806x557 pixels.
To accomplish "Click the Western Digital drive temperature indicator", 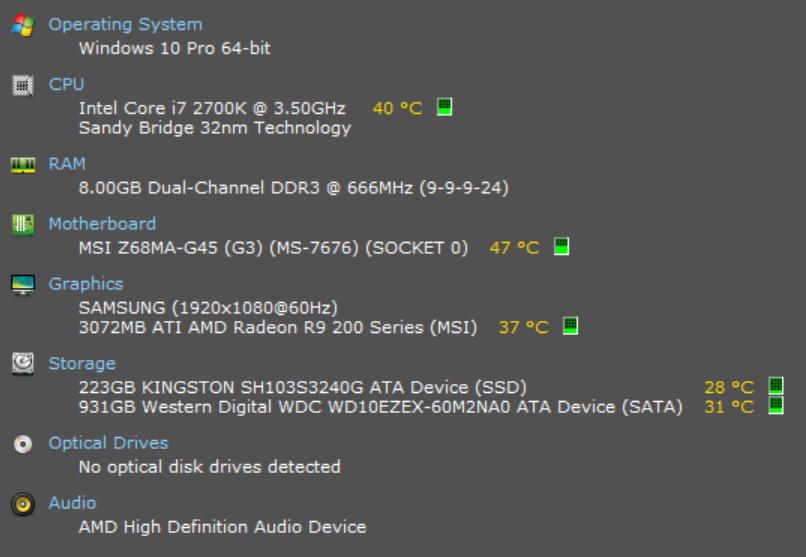I will (x=776, y=405).
